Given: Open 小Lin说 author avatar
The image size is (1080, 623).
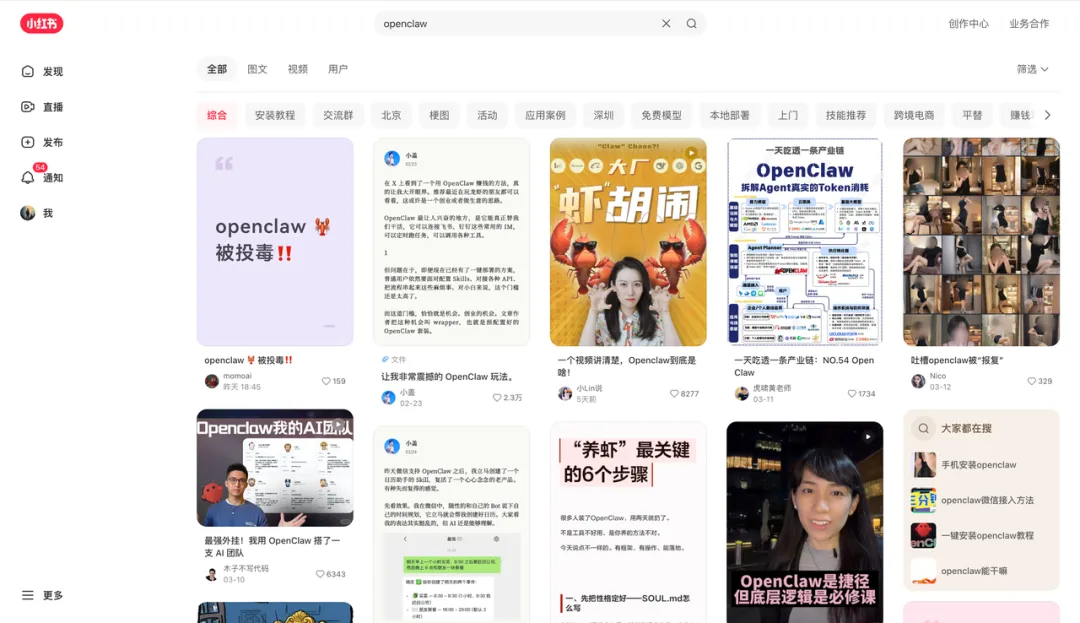Looking at the screenshot, I should tap(565, 394).
